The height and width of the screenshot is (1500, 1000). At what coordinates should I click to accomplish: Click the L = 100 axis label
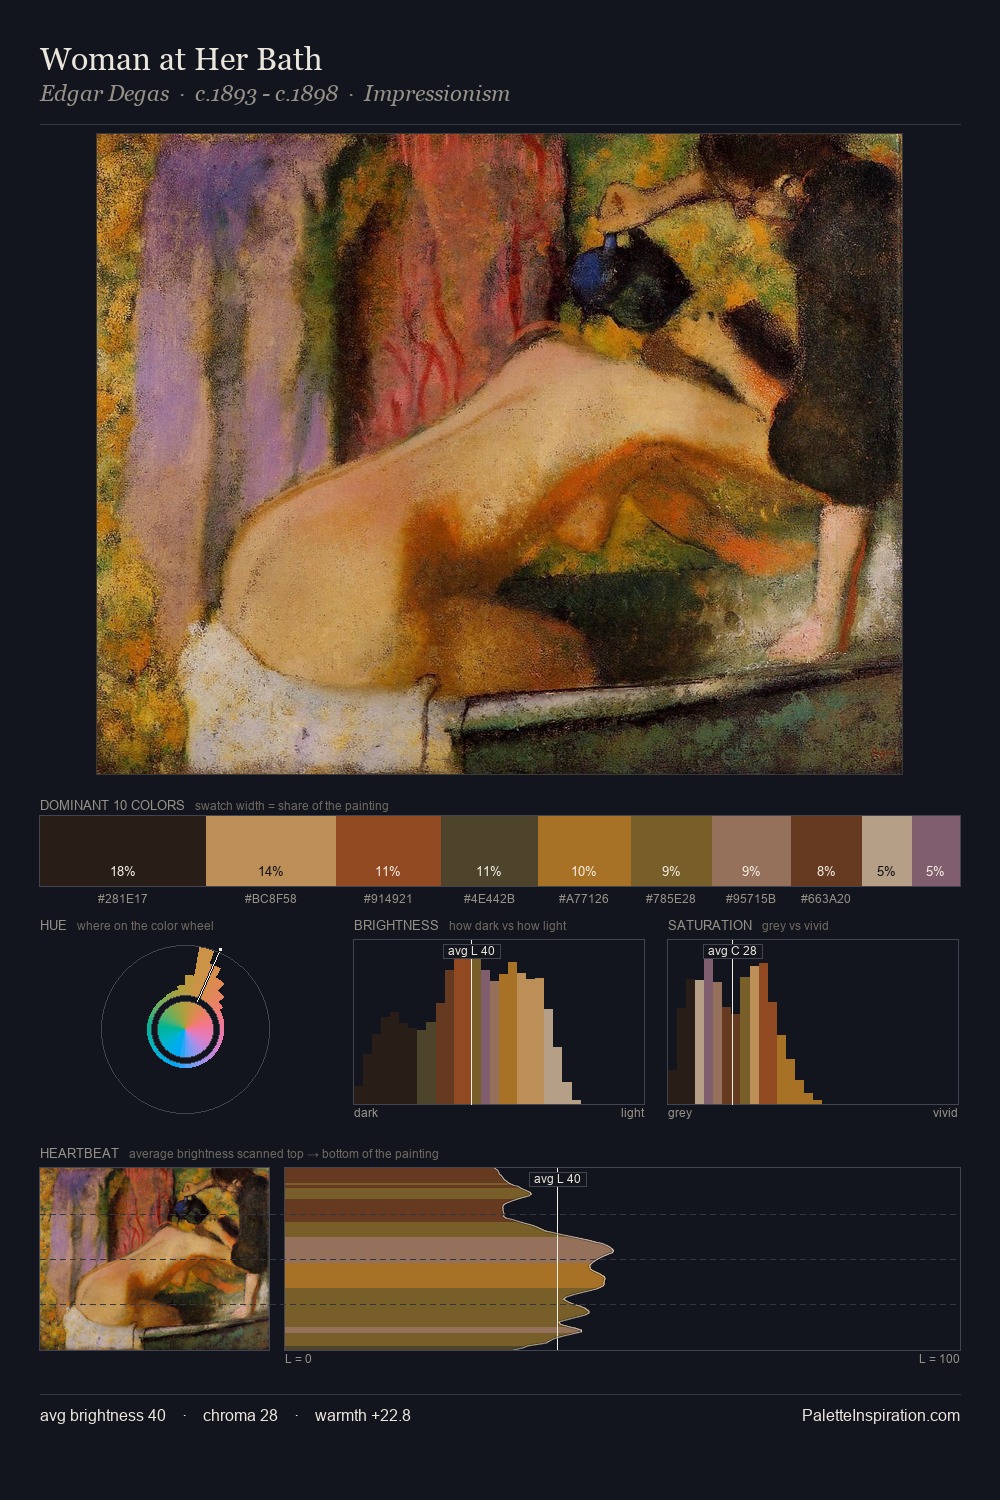pyautogui.click(x=939, y=1359)
